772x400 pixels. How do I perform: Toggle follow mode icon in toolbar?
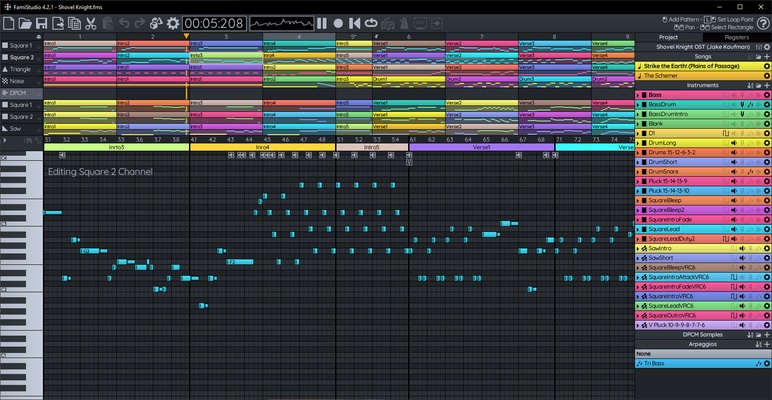pos(437,23)
